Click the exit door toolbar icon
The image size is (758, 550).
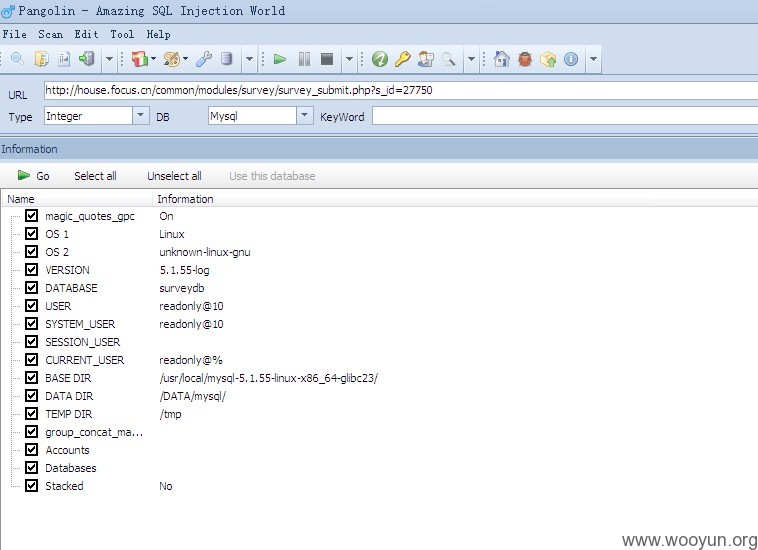coord(87,59)
